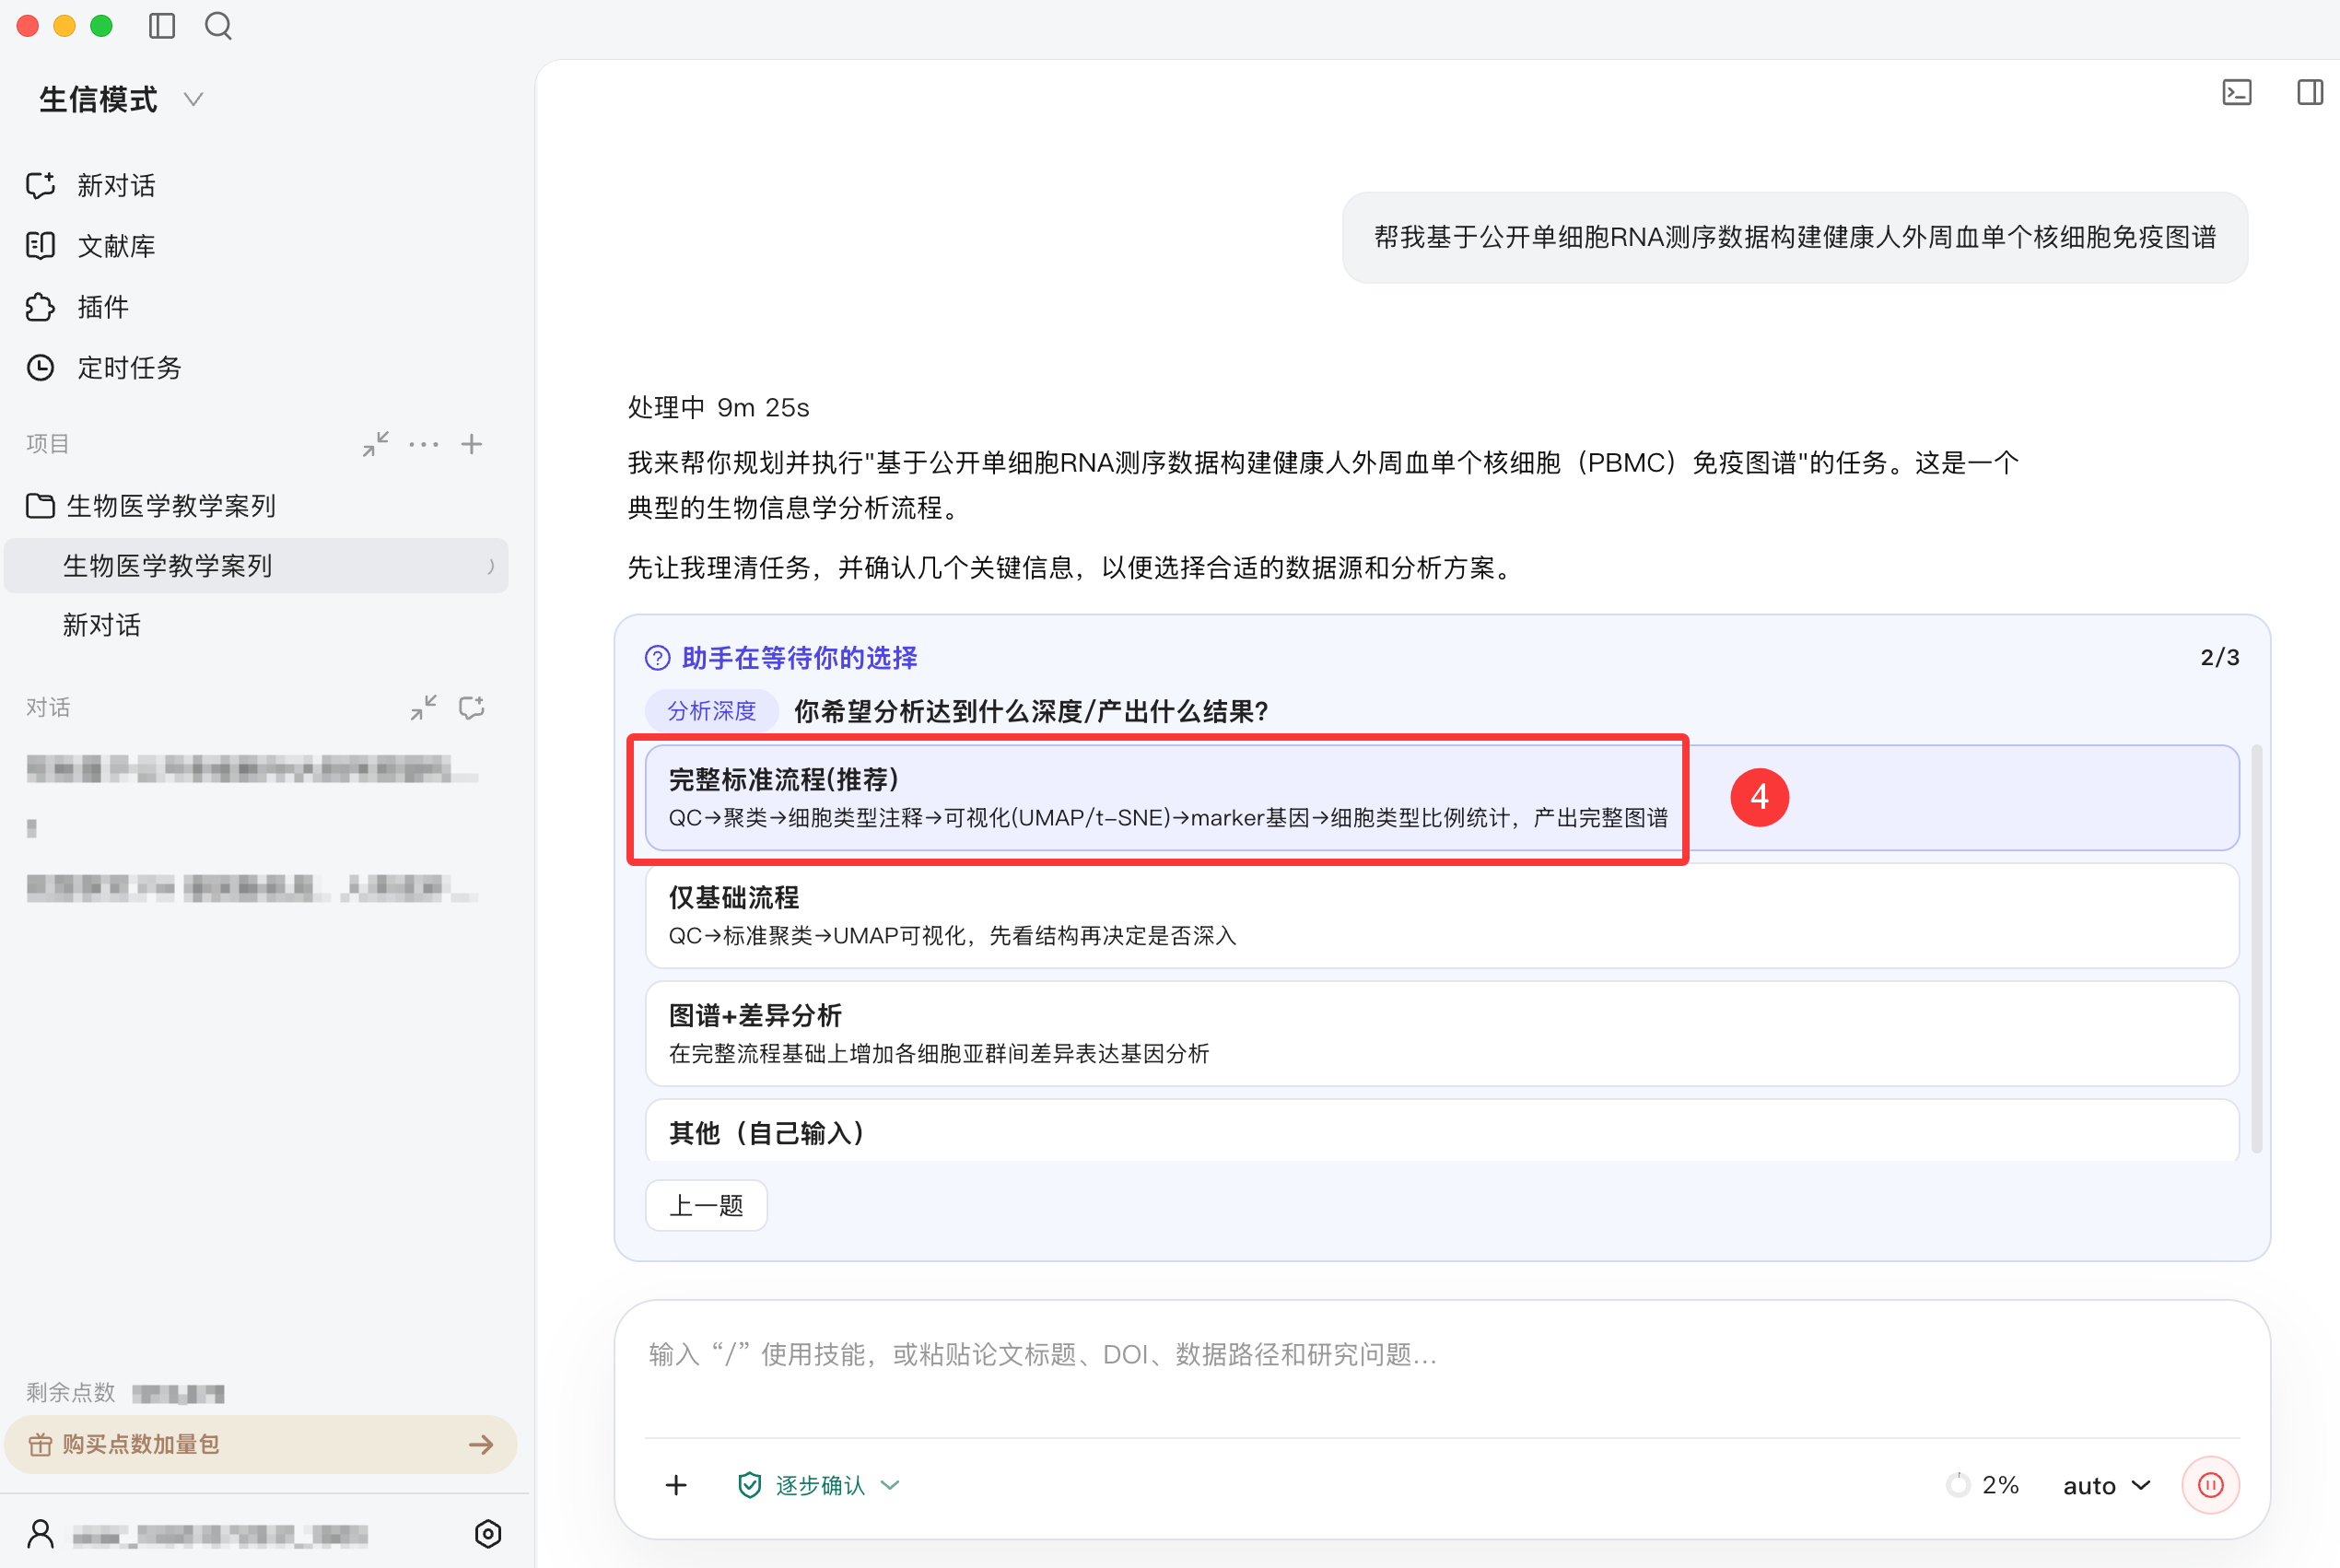Open the terminal panel icon at top right

point(2237,93)
